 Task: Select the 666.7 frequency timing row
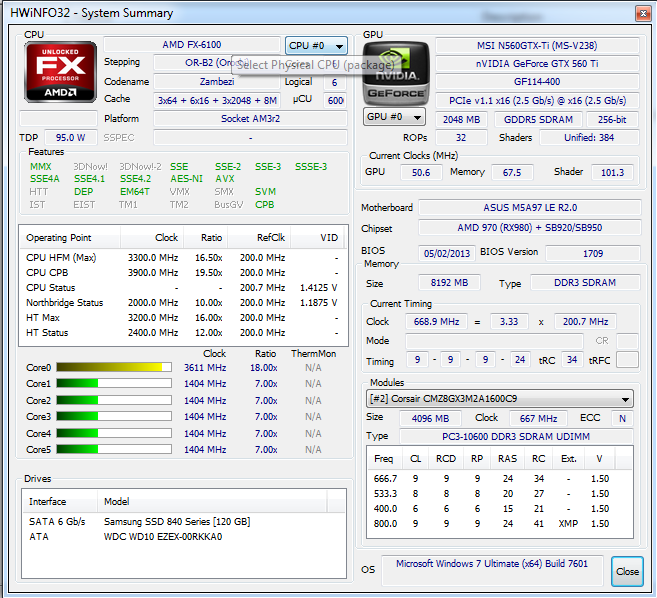(499, 479)
